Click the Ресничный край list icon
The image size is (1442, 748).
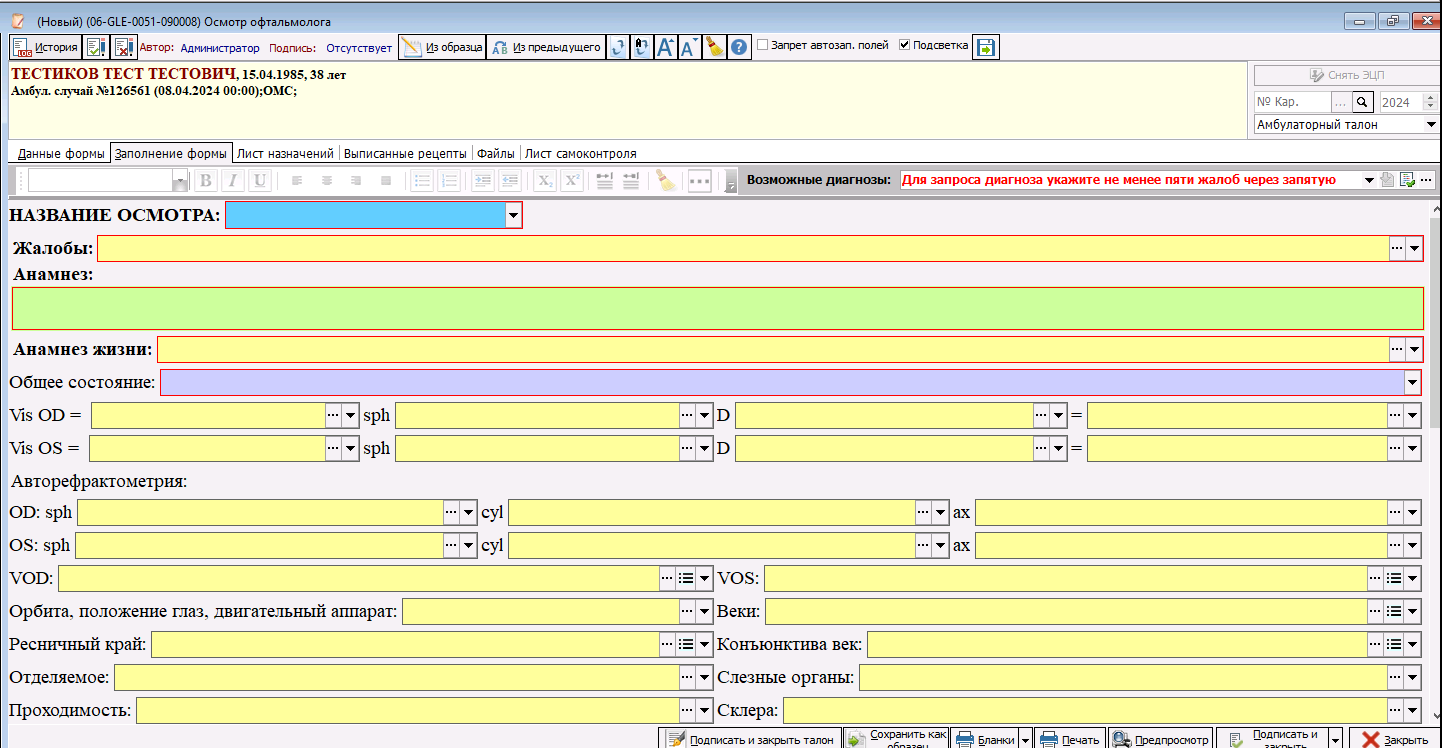686,644
